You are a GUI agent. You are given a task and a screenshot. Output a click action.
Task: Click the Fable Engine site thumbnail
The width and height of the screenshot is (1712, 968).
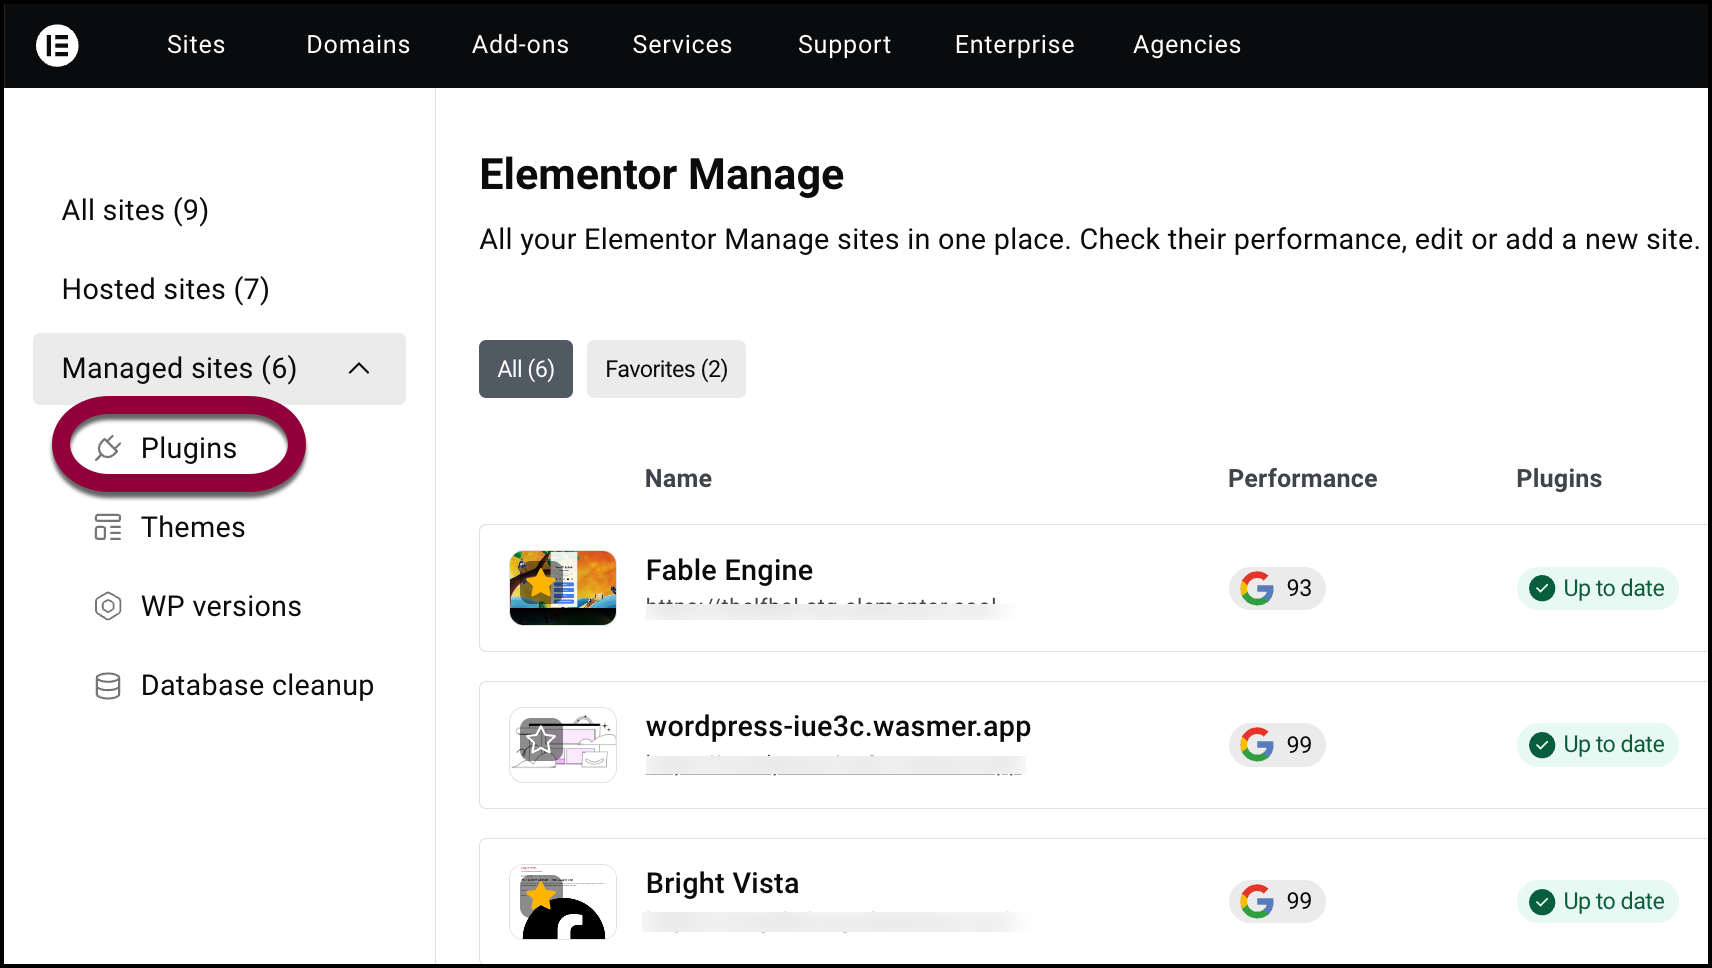click(562, 588)
